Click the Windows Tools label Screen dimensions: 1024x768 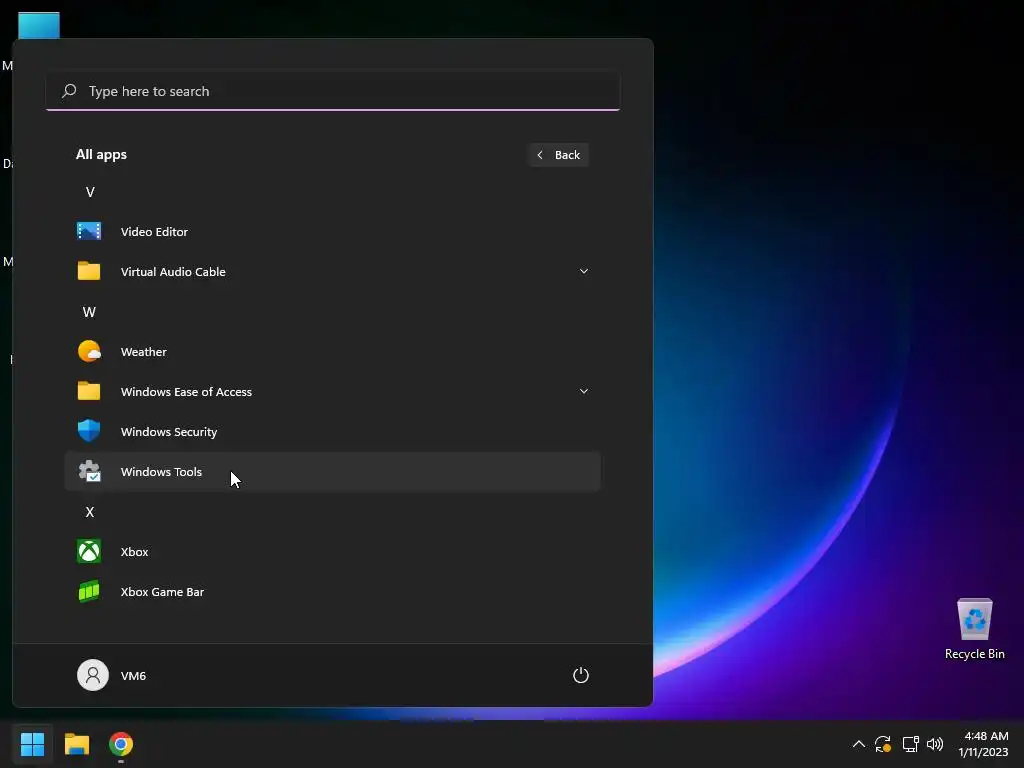161,472
